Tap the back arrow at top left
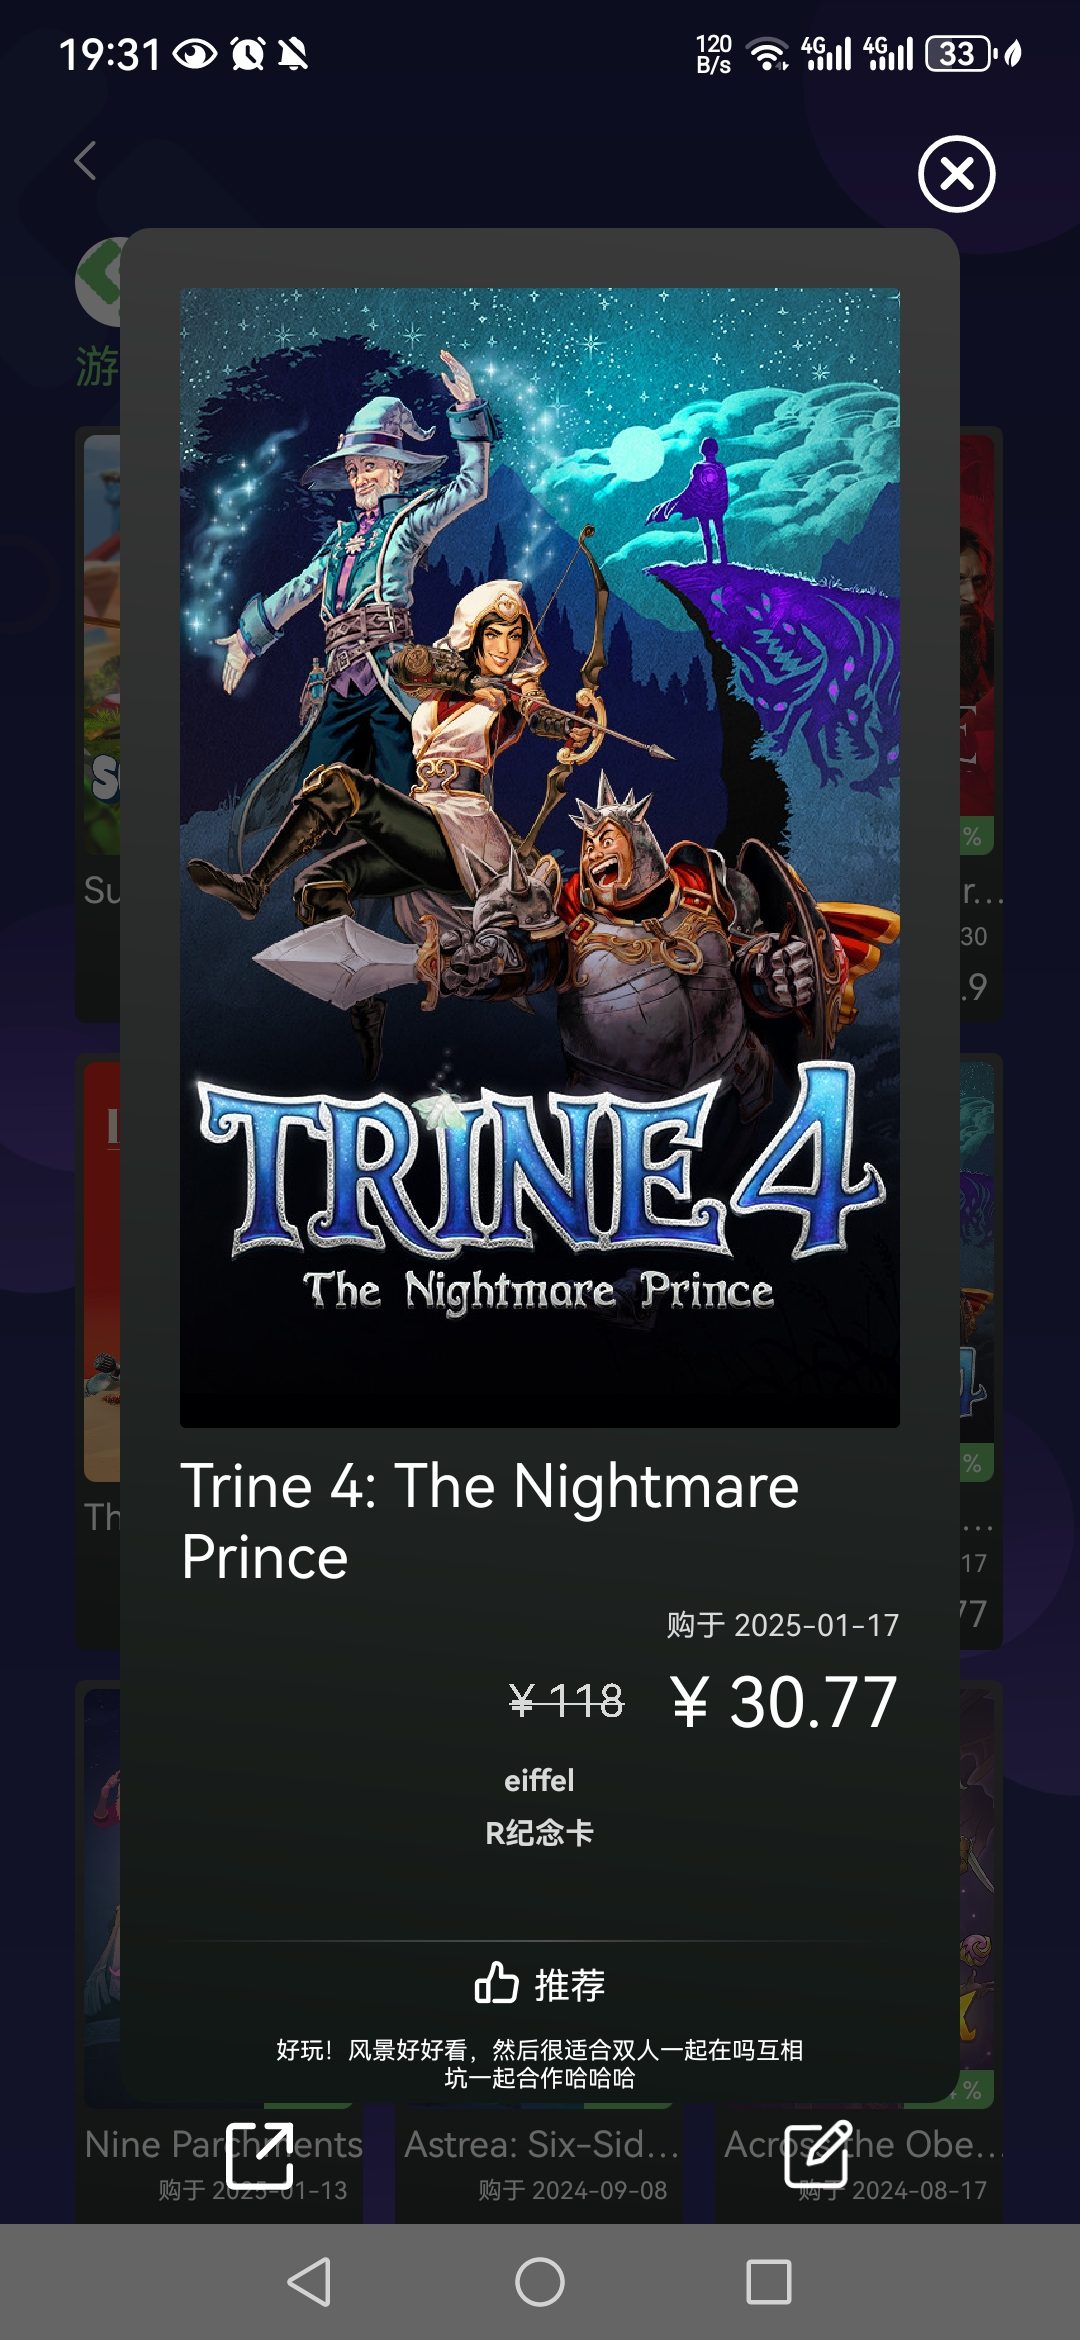The image size is (1080, 2340). pos(86,160)
